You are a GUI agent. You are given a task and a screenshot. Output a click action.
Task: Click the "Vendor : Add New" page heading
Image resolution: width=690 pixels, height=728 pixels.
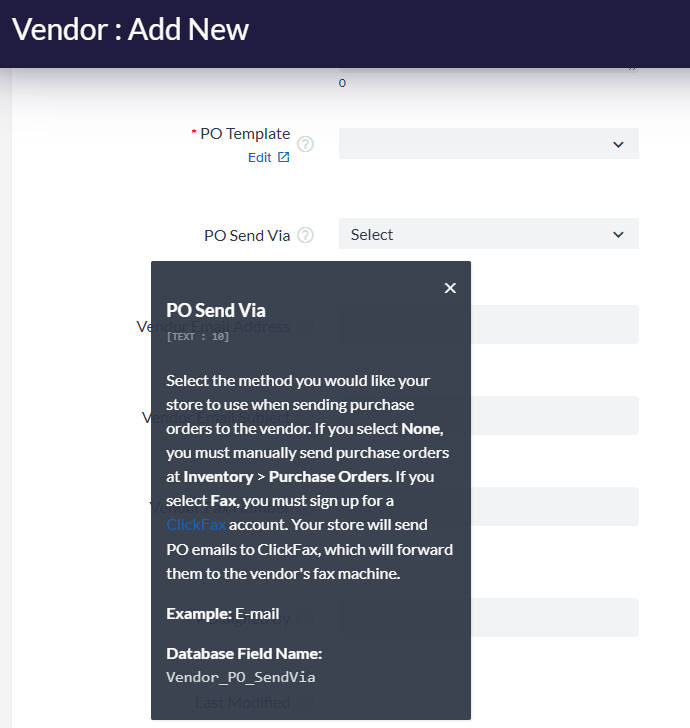click(131, 30)
